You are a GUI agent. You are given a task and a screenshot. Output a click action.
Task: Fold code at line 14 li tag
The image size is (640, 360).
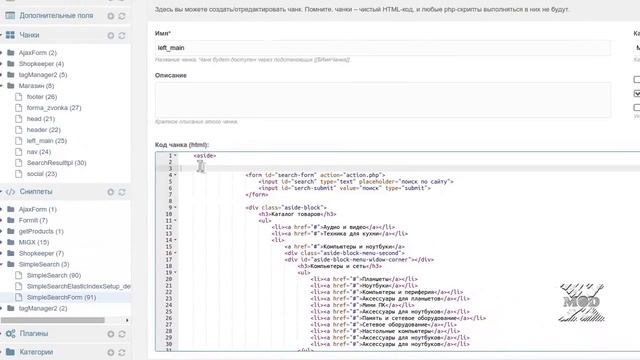tap(176, 240)
